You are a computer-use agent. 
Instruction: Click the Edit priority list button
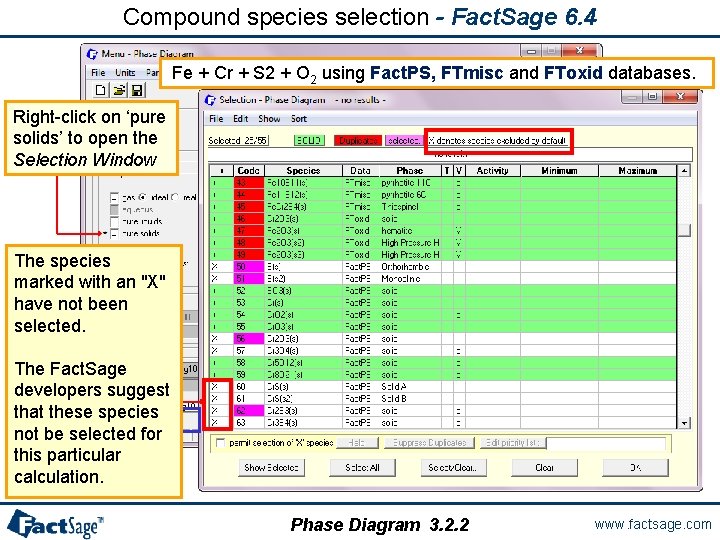pos(512,443)
